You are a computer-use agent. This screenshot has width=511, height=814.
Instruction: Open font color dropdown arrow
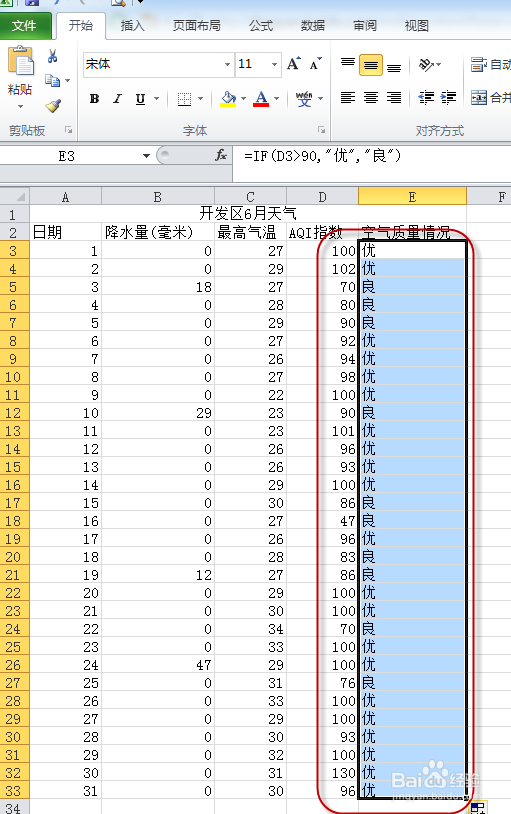pyautogui.click(x=276, y=99)
